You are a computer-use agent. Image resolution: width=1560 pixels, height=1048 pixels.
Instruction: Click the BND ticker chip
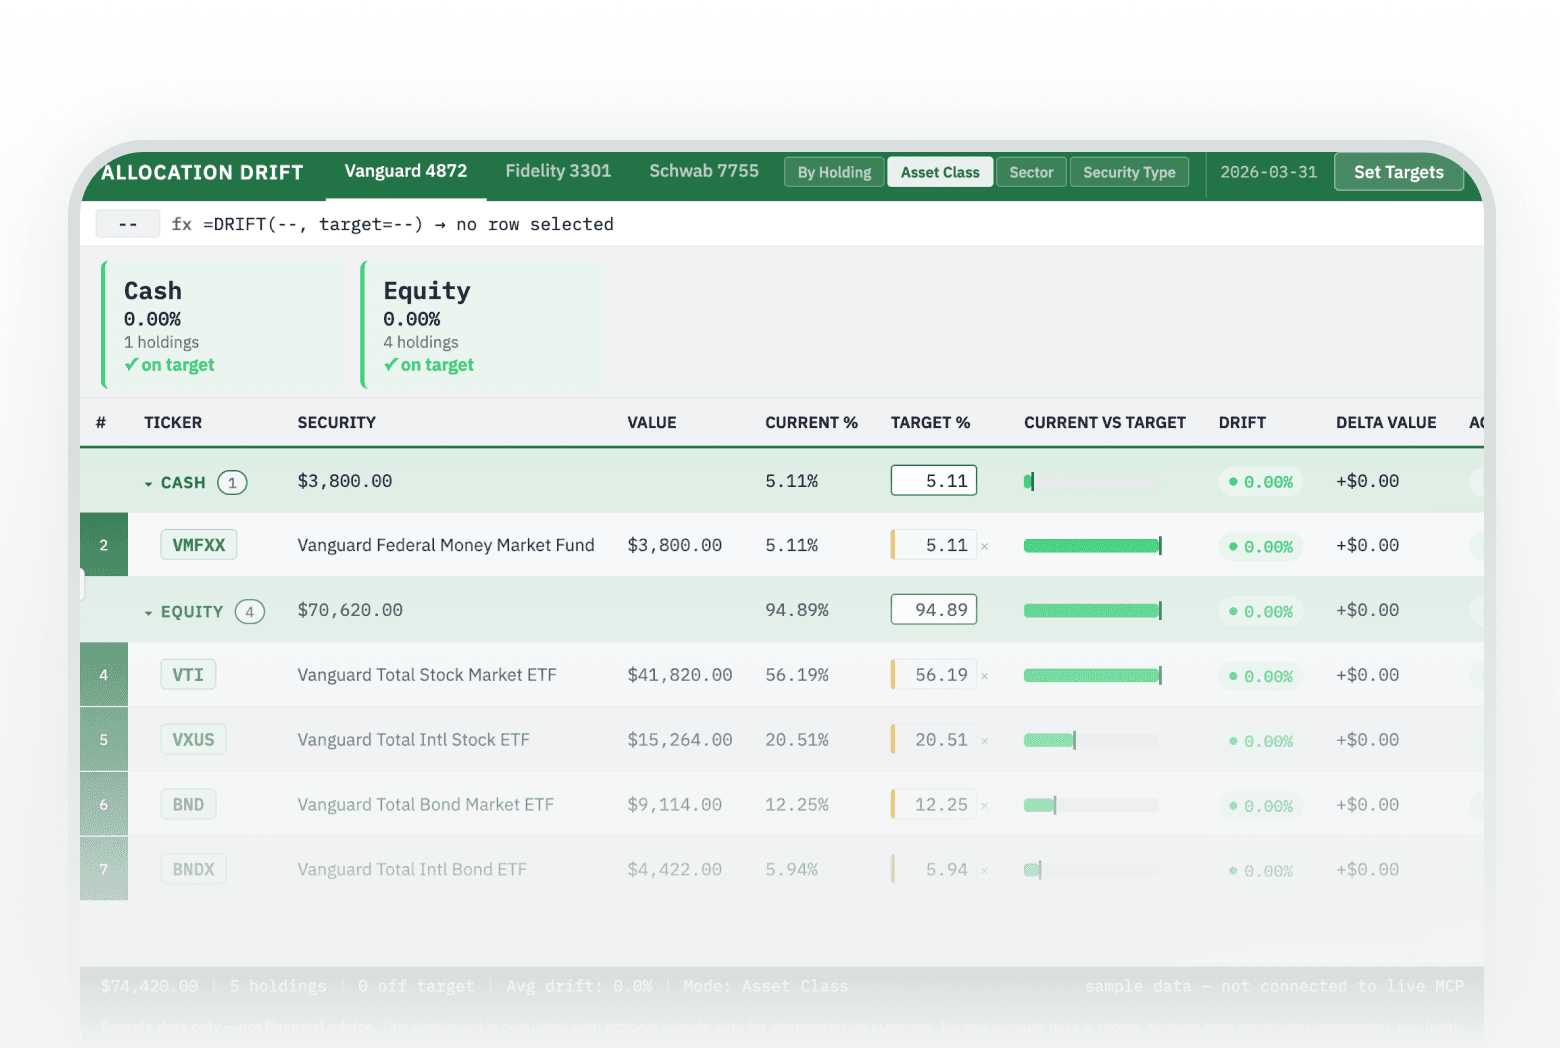point(188,804)
